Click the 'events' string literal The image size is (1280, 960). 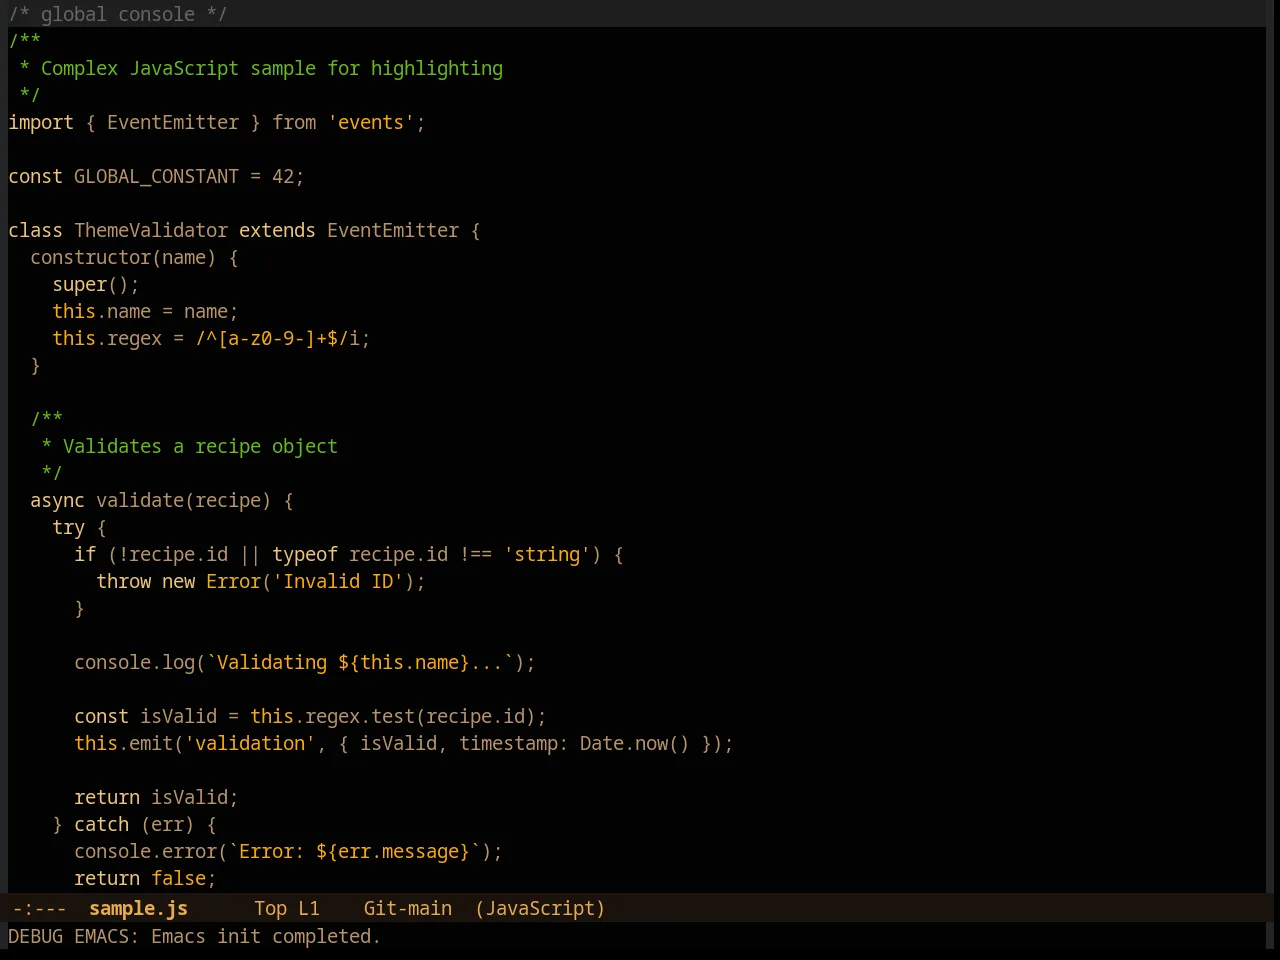pos(371,122)
